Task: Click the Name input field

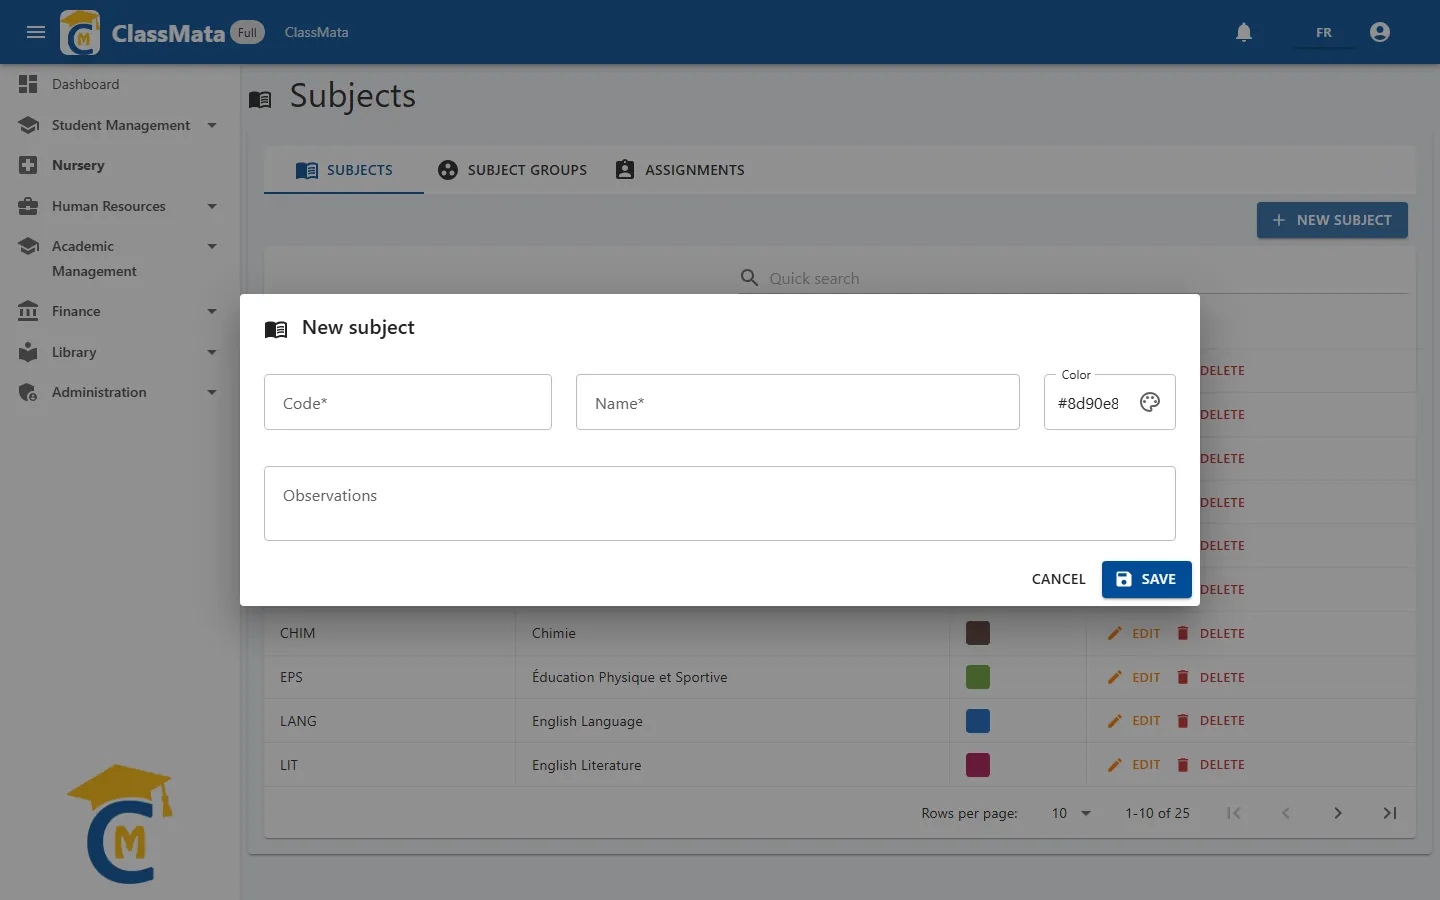Action: (x=798, y=402)
